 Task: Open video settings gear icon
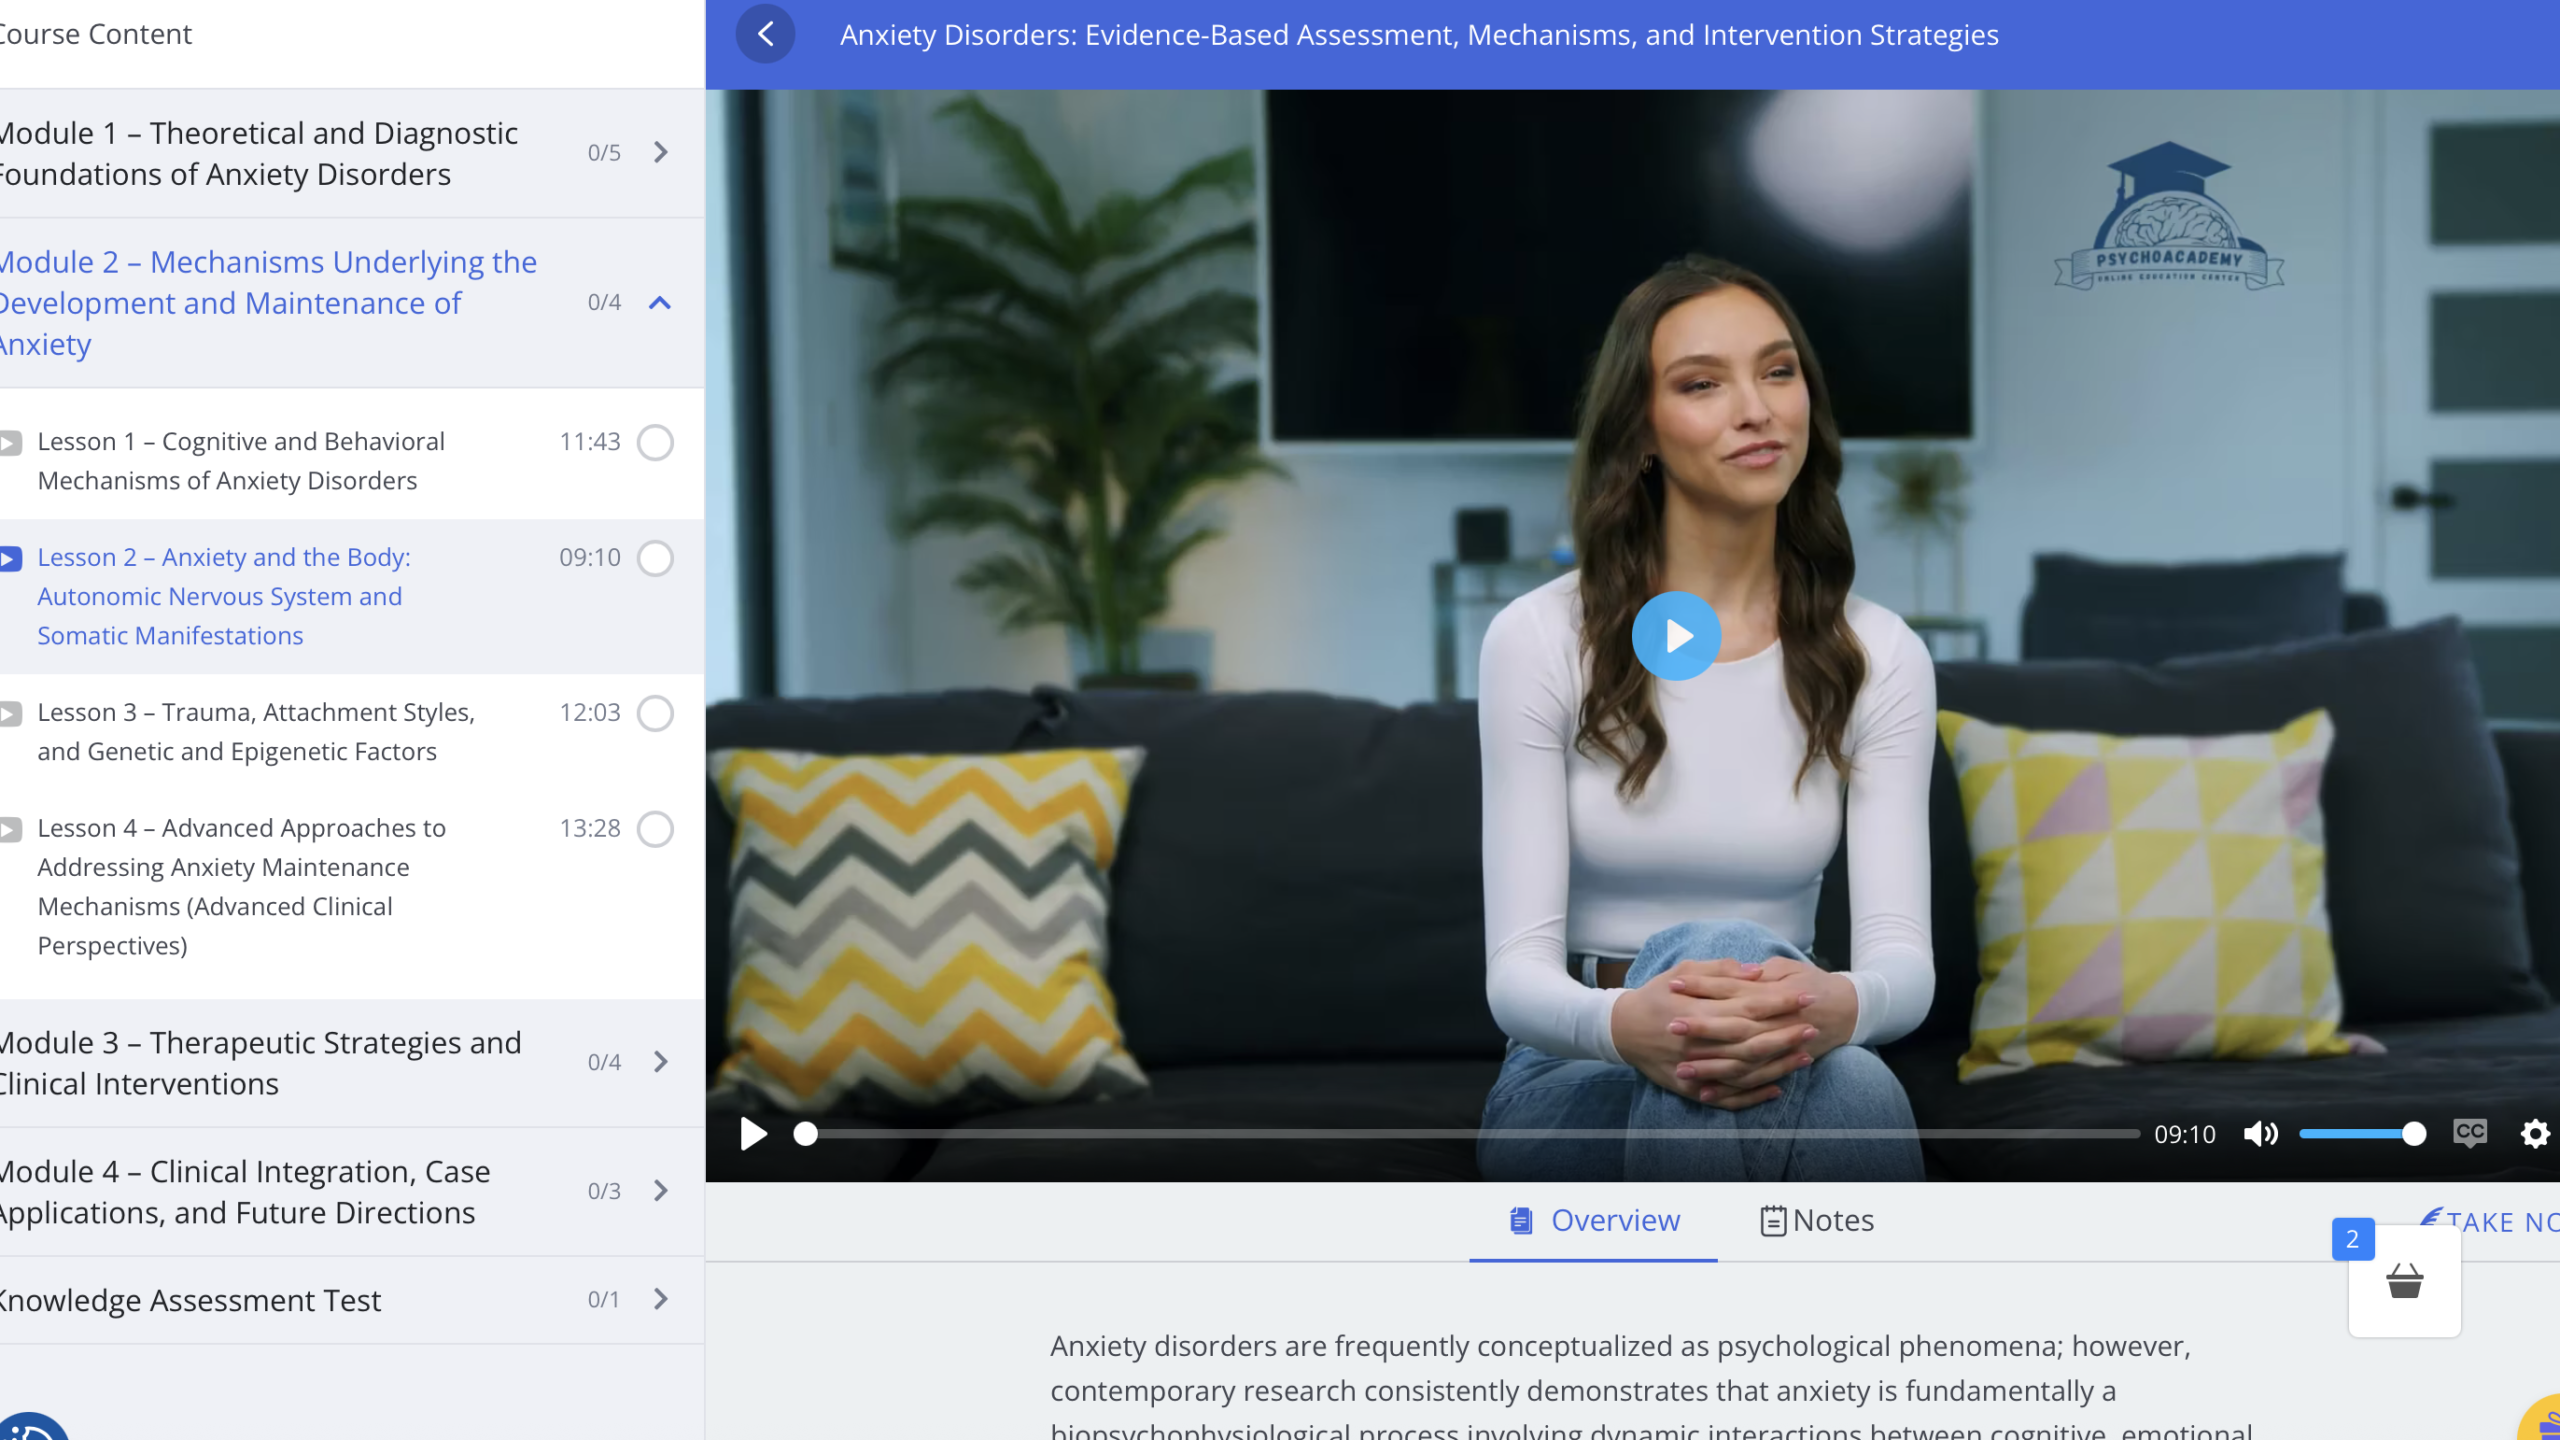coord(2534,1134)
